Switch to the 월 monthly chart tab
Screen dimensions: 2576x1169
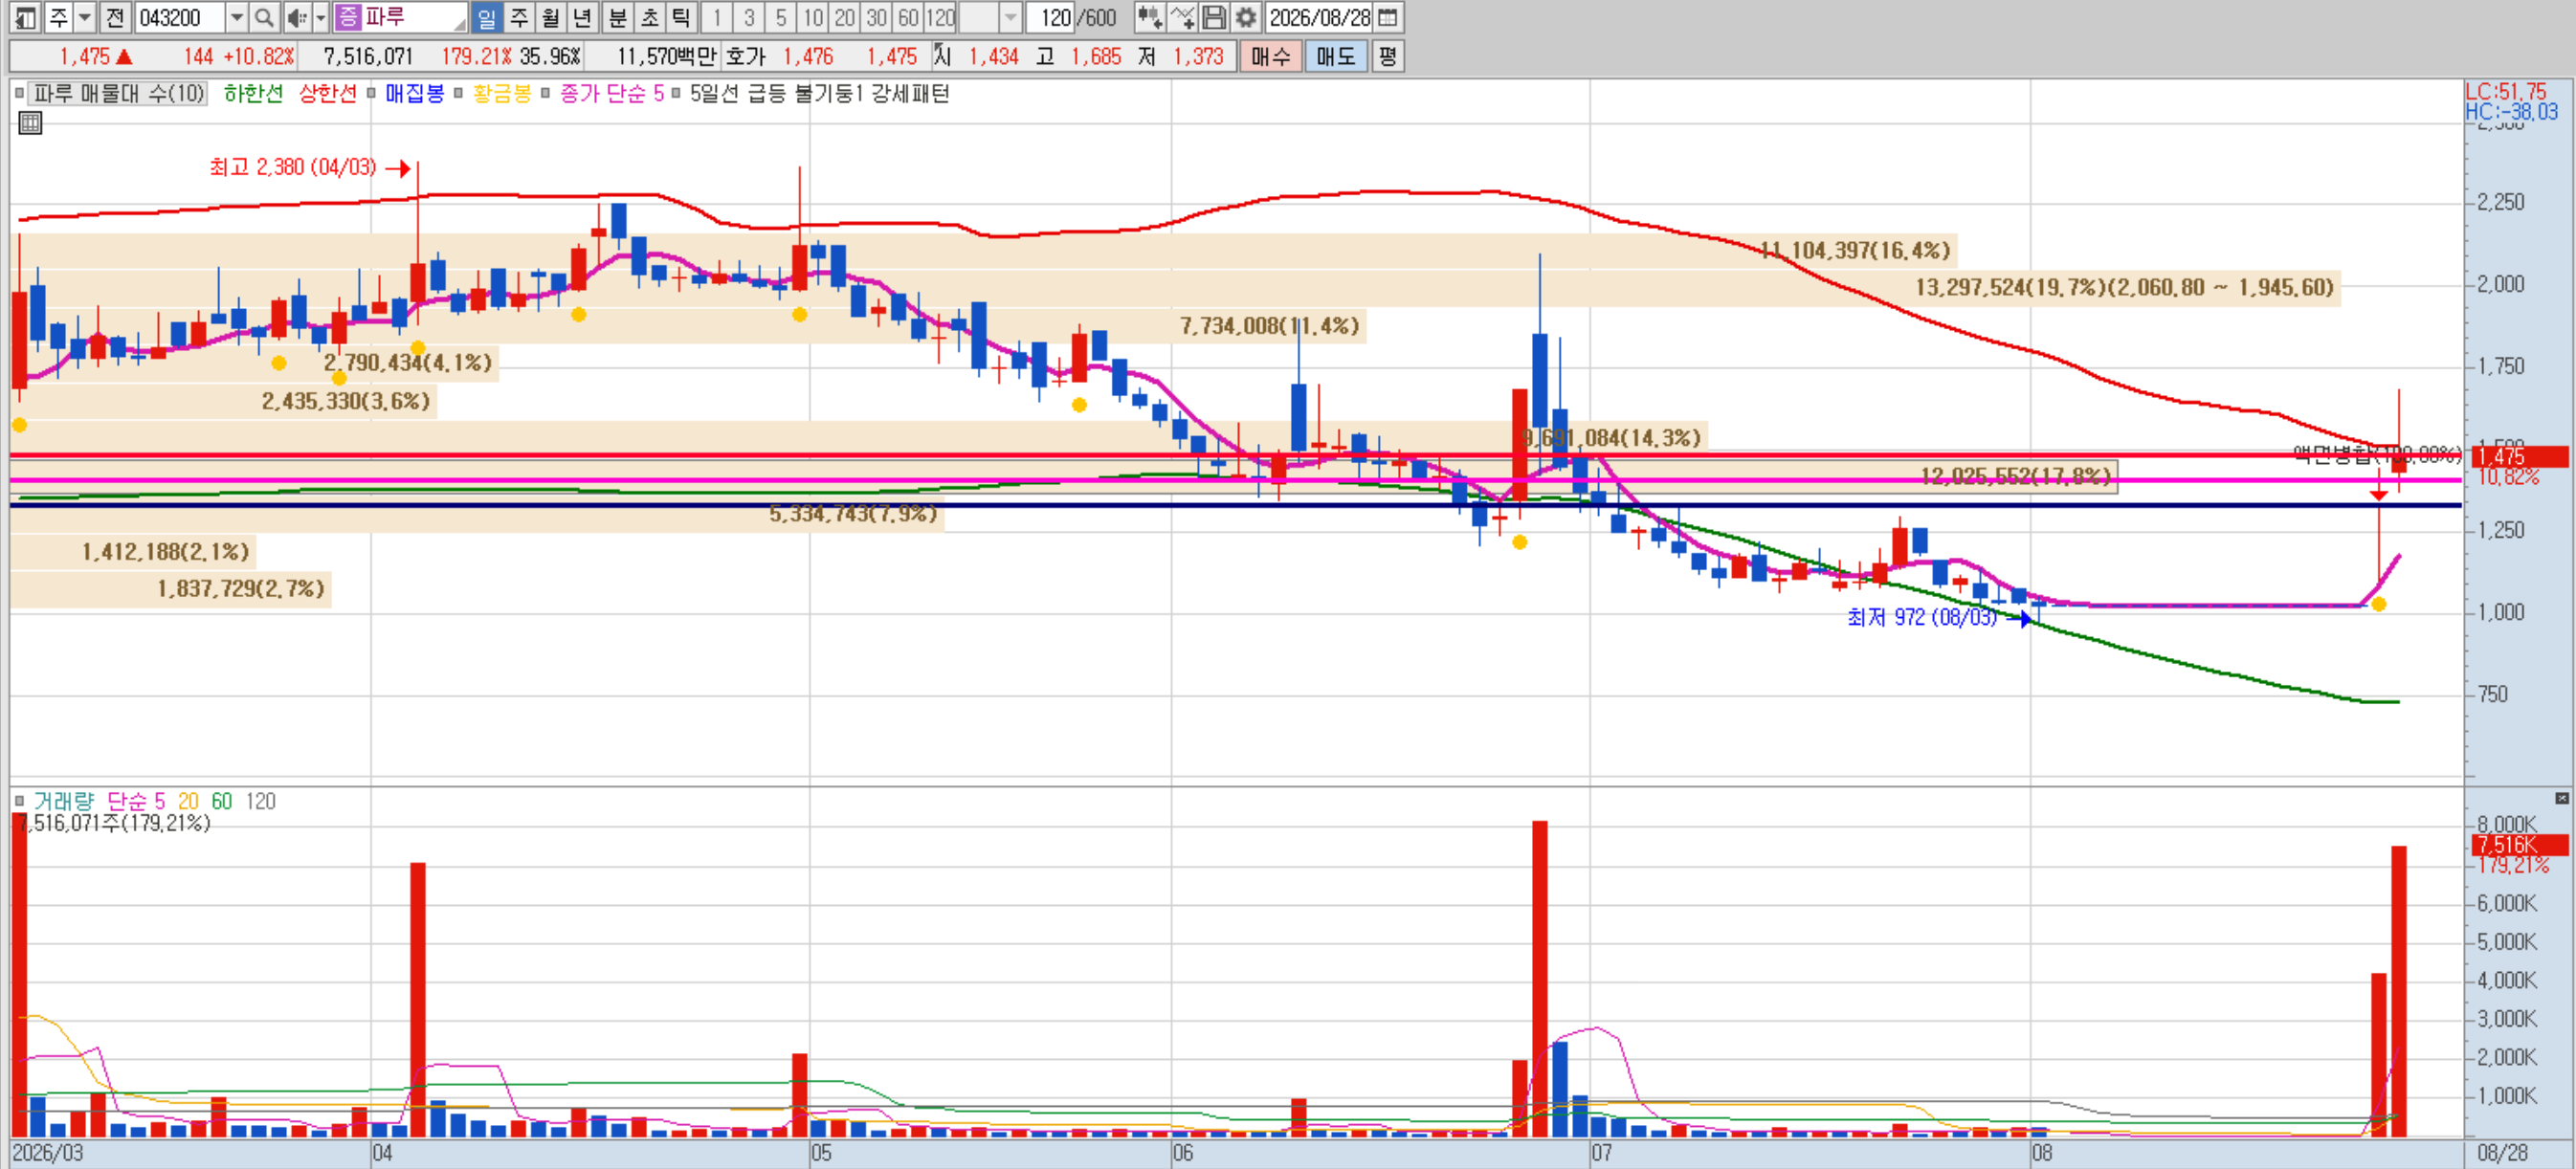pos(551,17)
